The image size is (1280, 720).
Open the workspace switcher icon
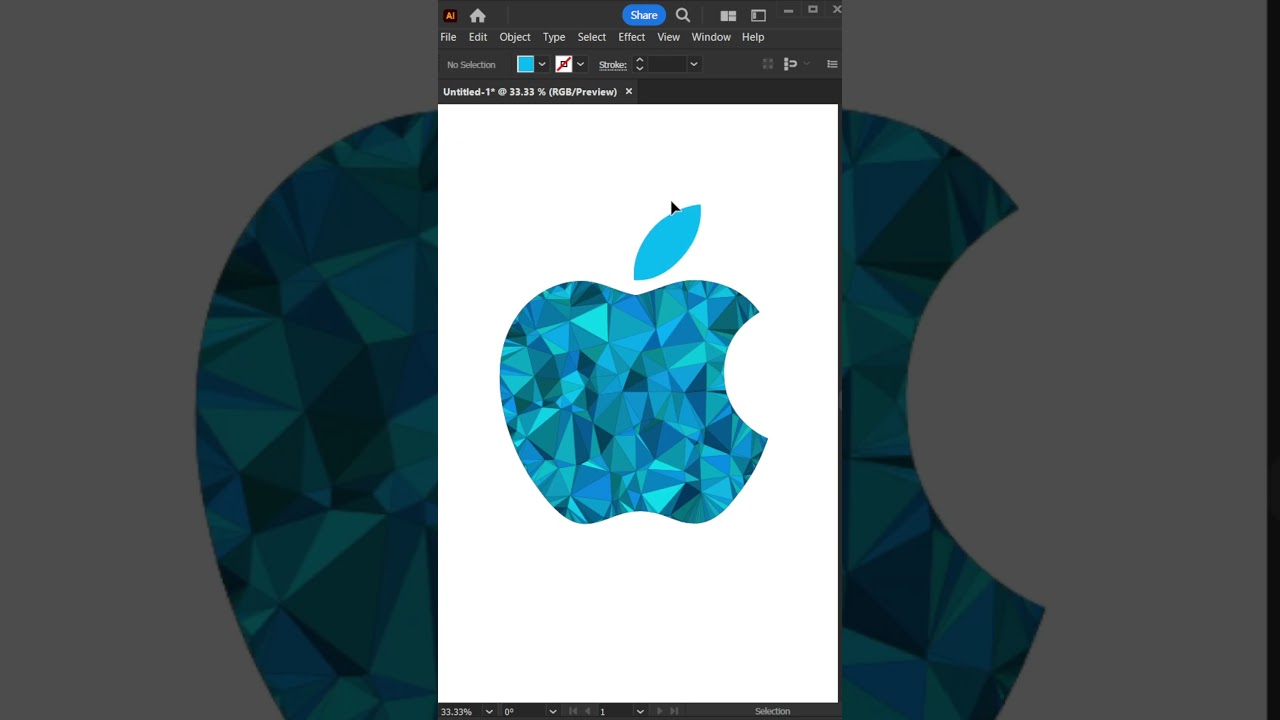(x=758, y=15)
